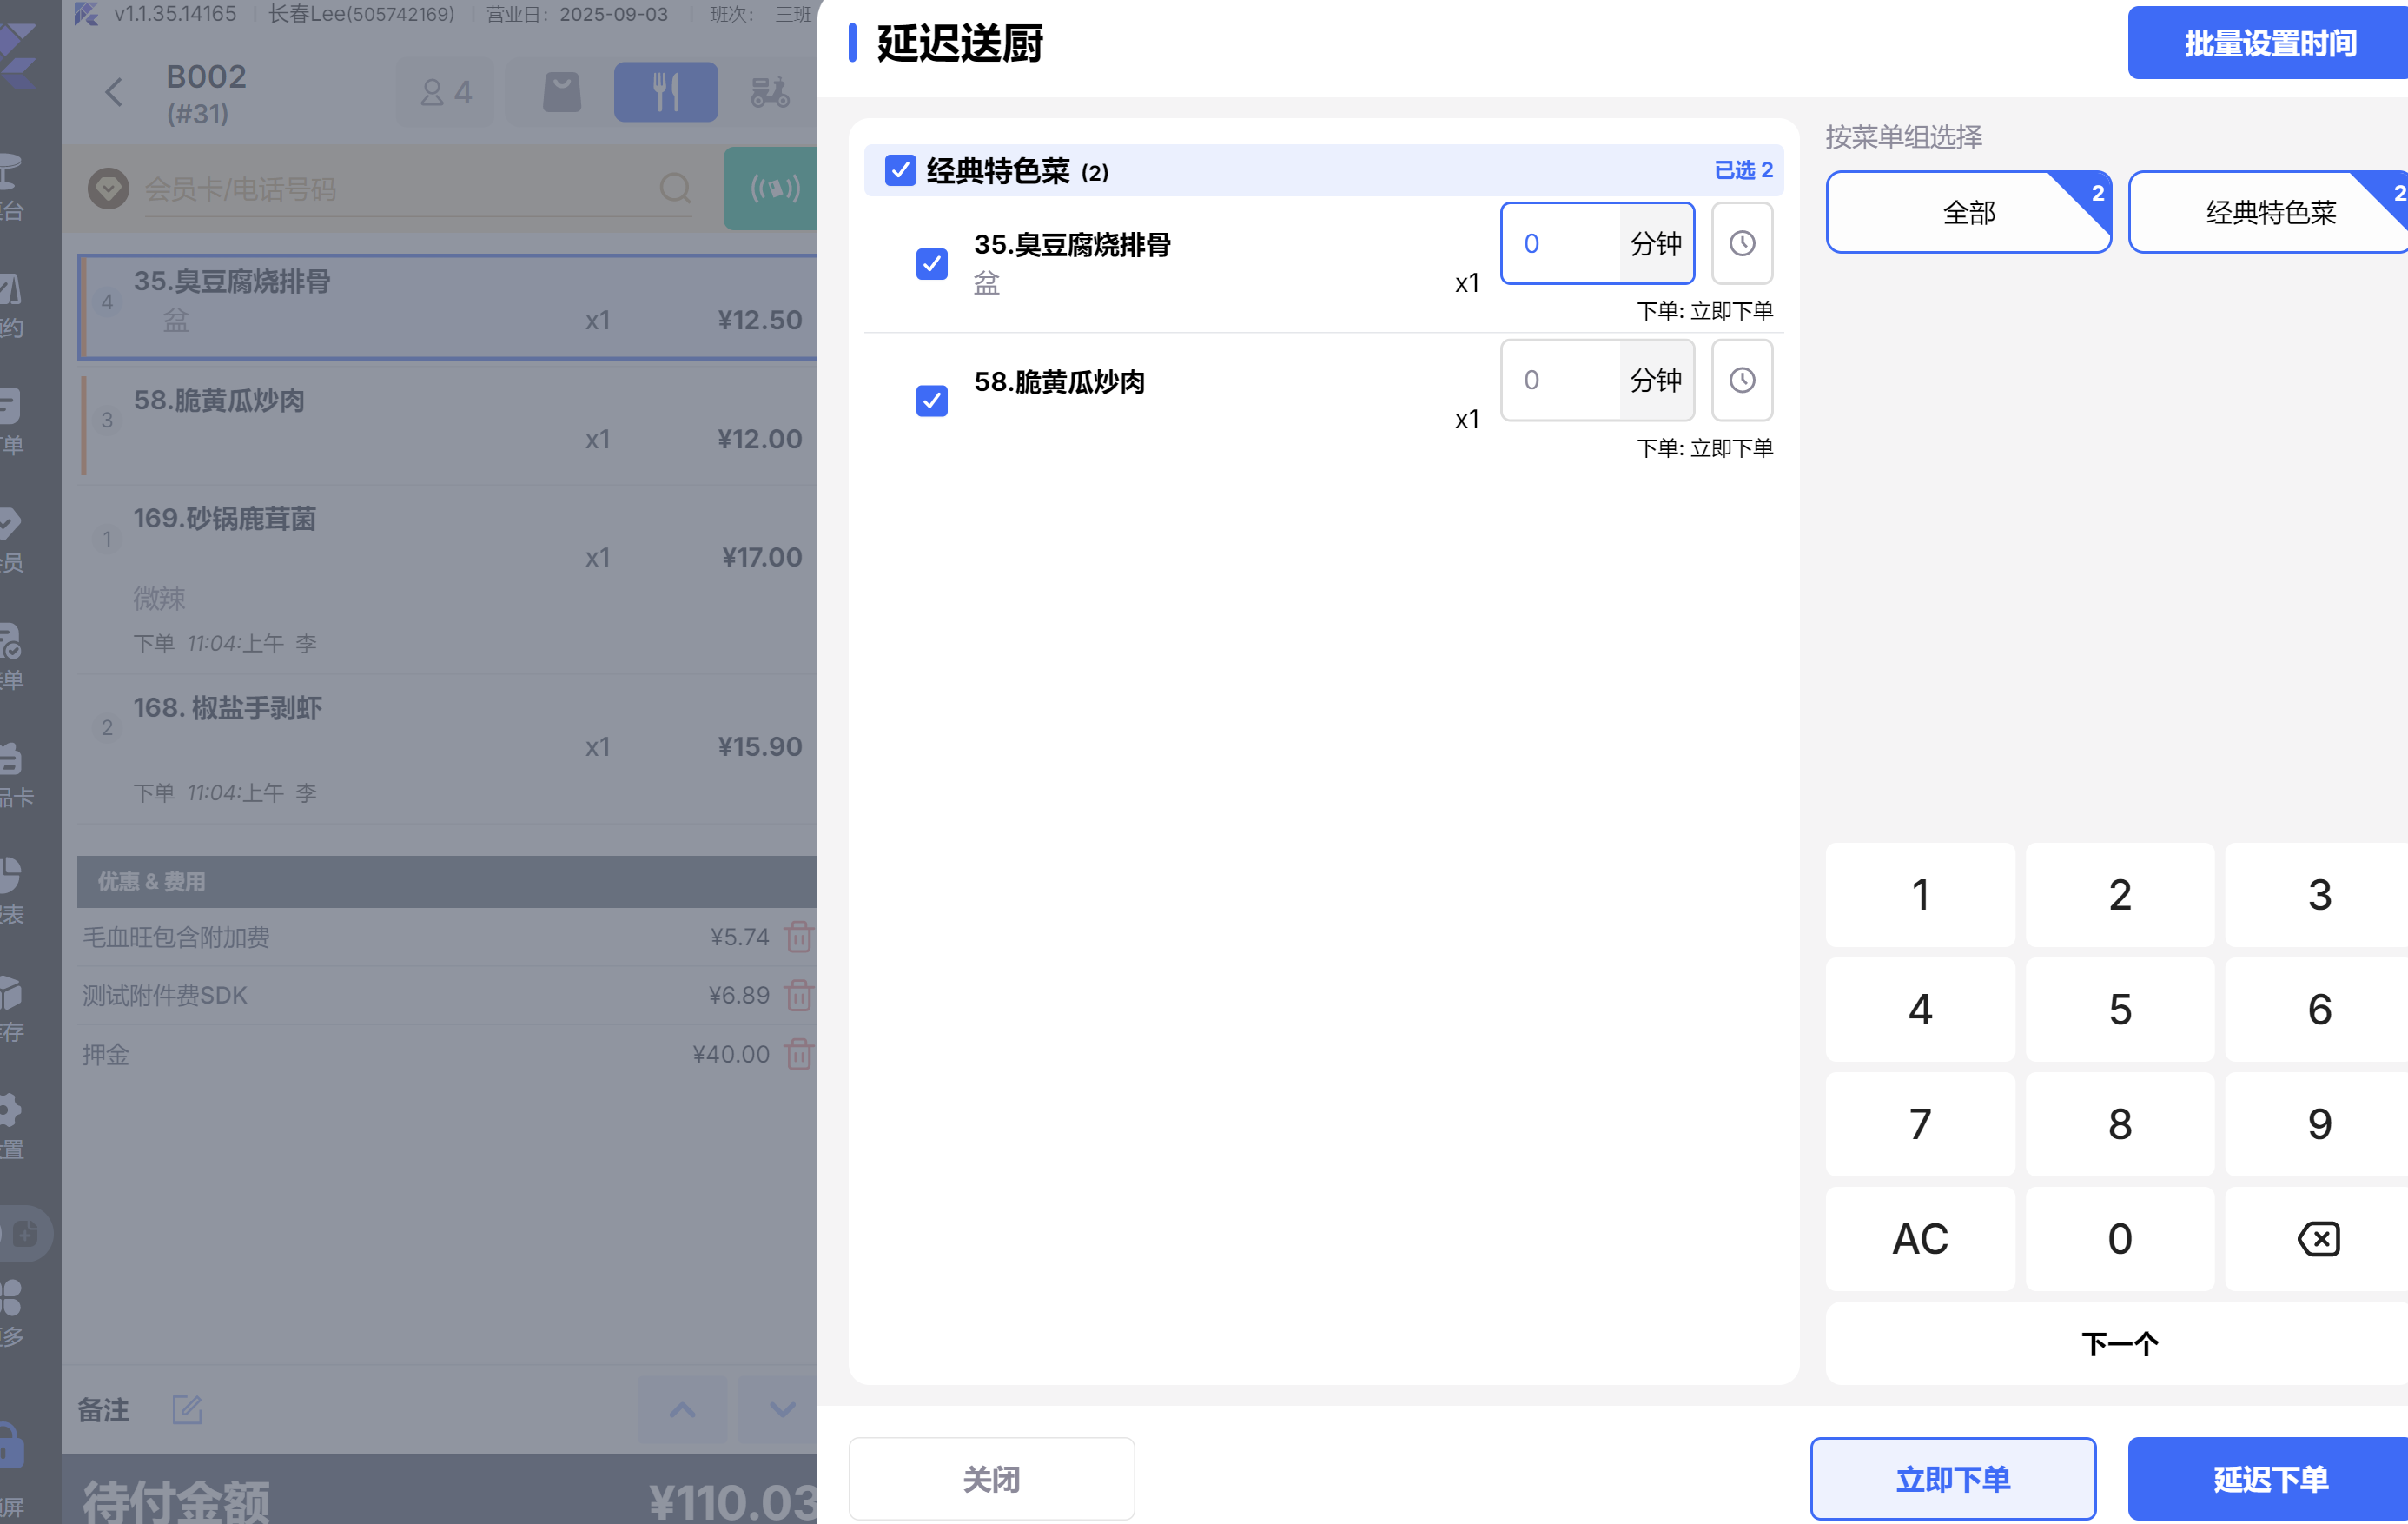Click the takeaway bag icon
2408x1524 pixels.
561,92
